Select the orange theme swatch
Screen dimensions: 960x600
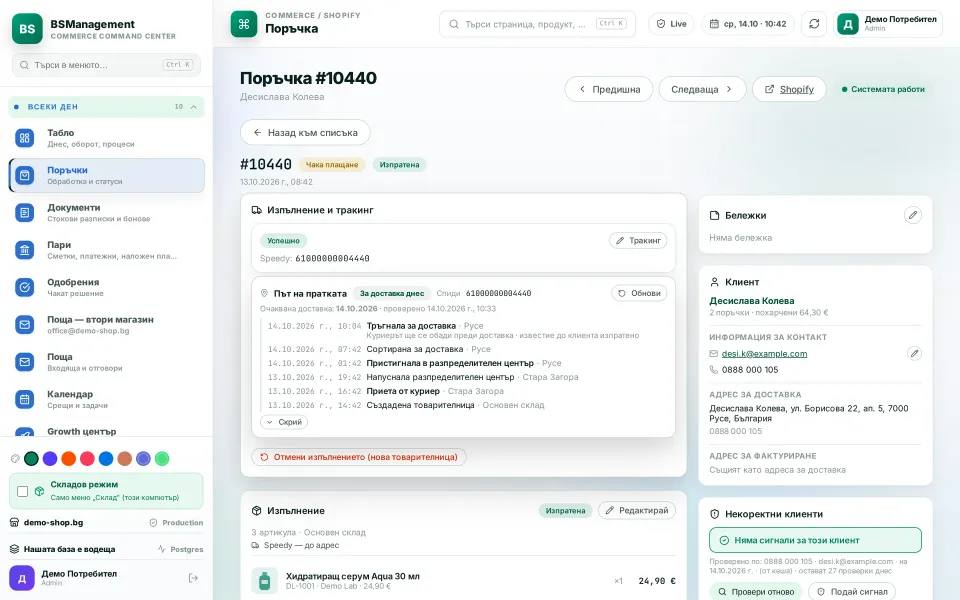[x=69, y=459]
